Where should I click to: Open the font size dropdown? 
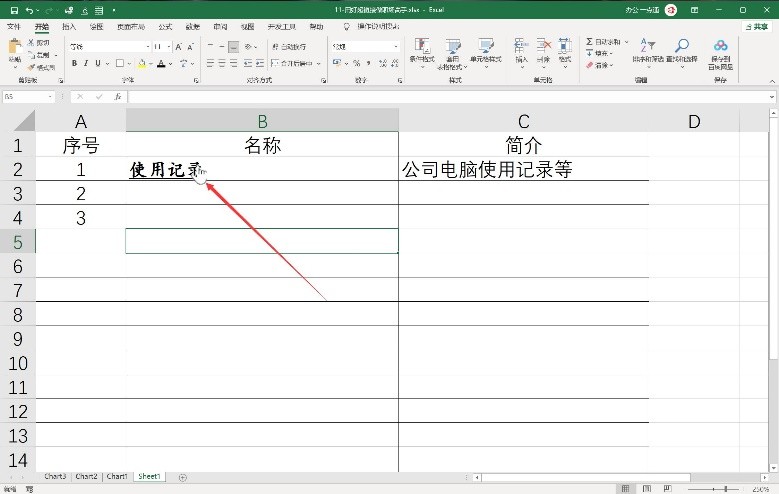(169, 47)
